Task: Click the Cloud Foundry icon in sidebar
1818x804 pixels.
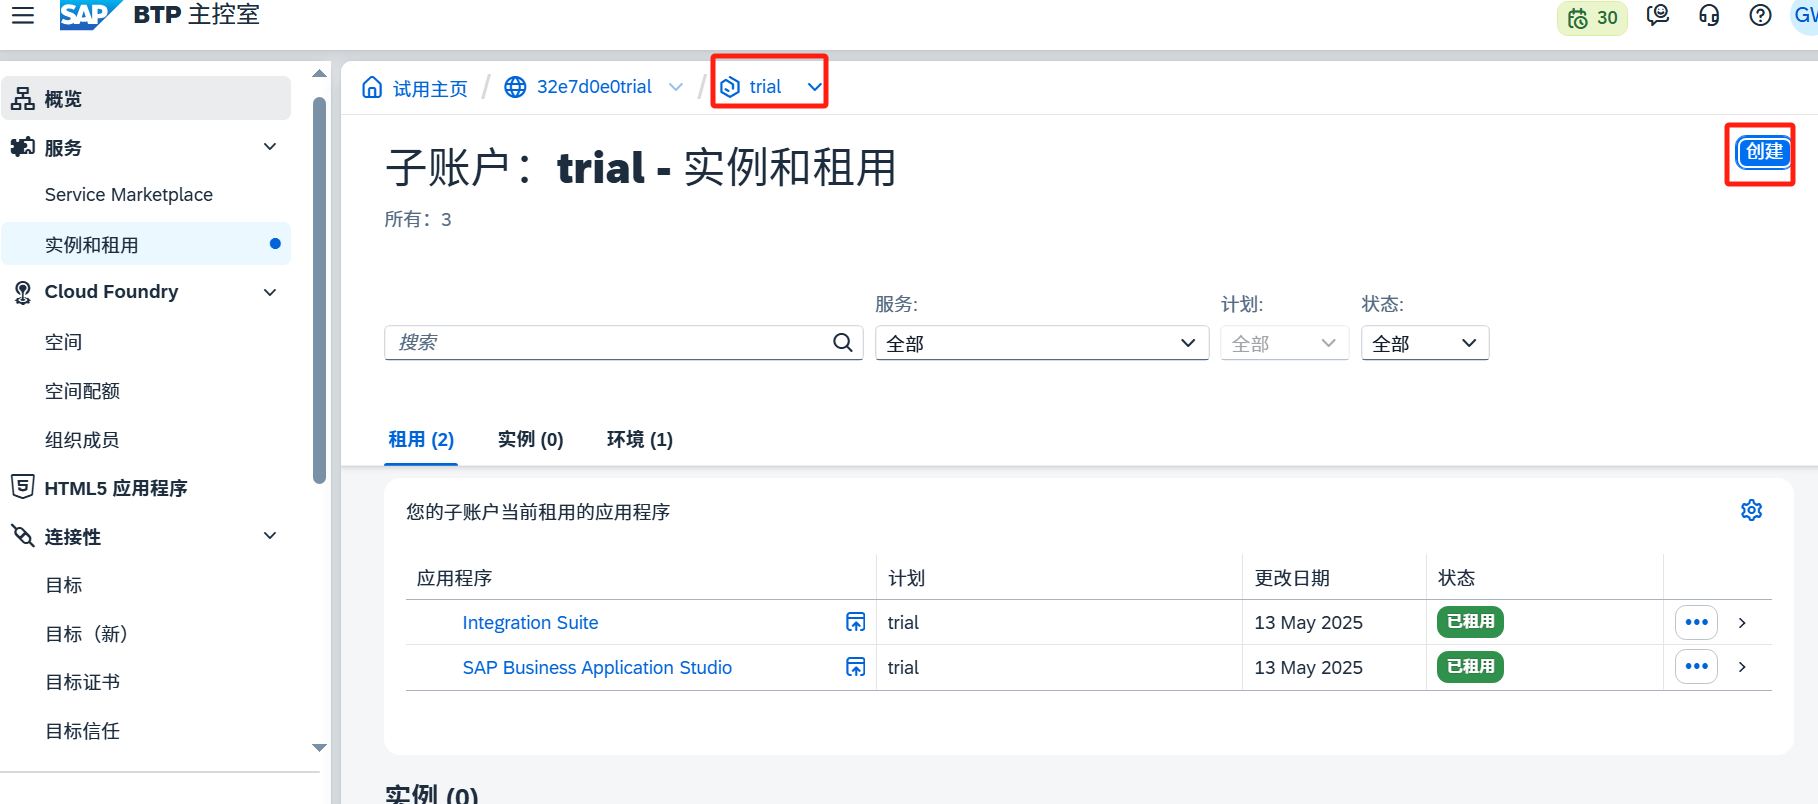Action: tap(23, 292)
